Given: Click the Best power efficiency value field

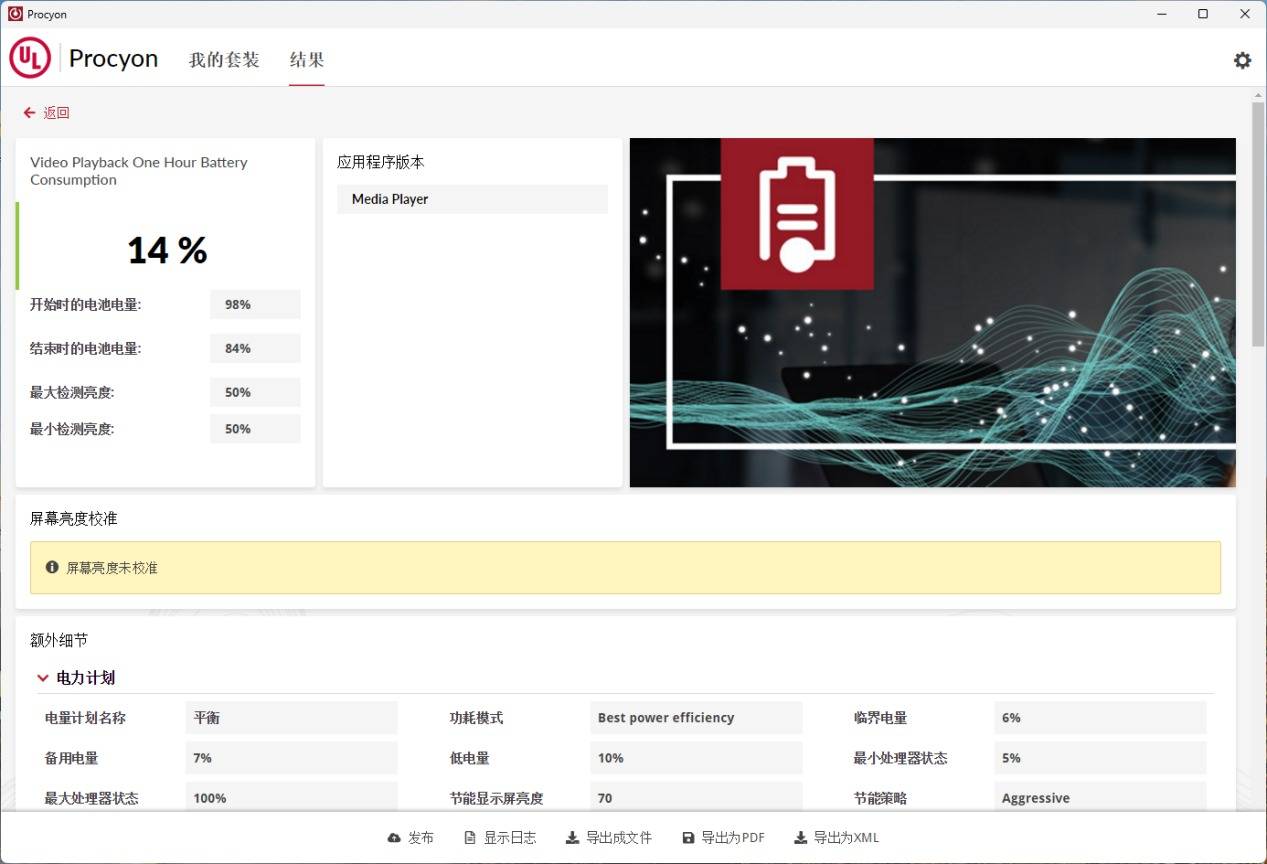Looking at the screenshot, I should (x=696, y=718).
